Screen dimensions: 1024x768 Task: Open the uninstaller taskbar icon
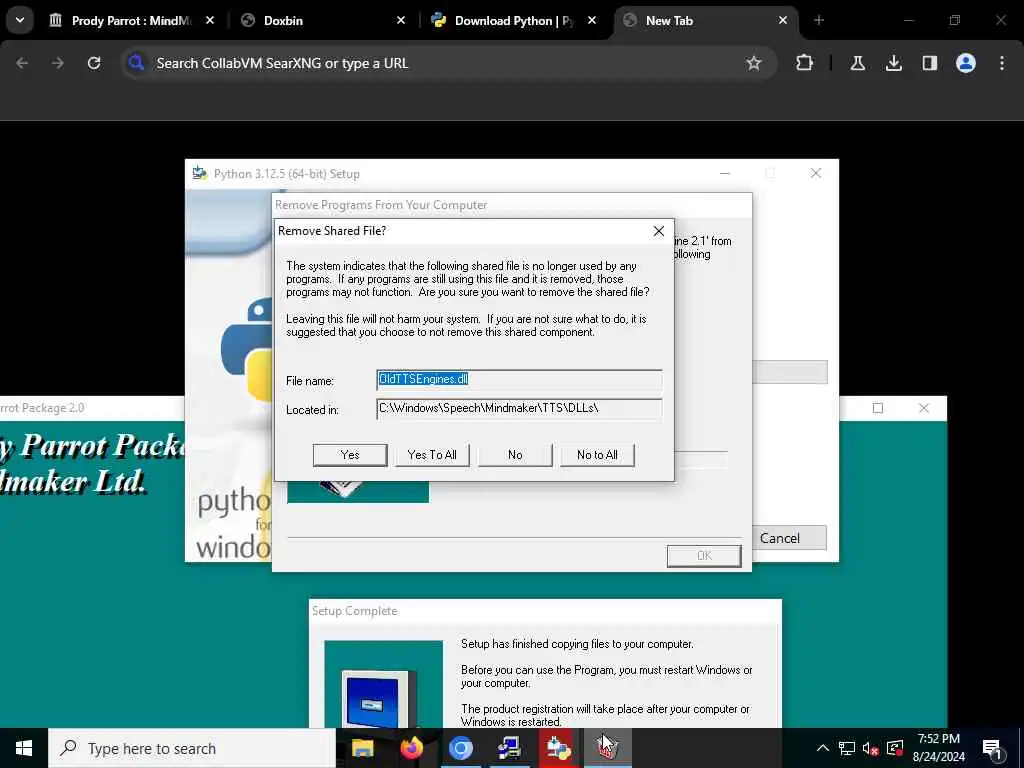[x=607, y=748]
